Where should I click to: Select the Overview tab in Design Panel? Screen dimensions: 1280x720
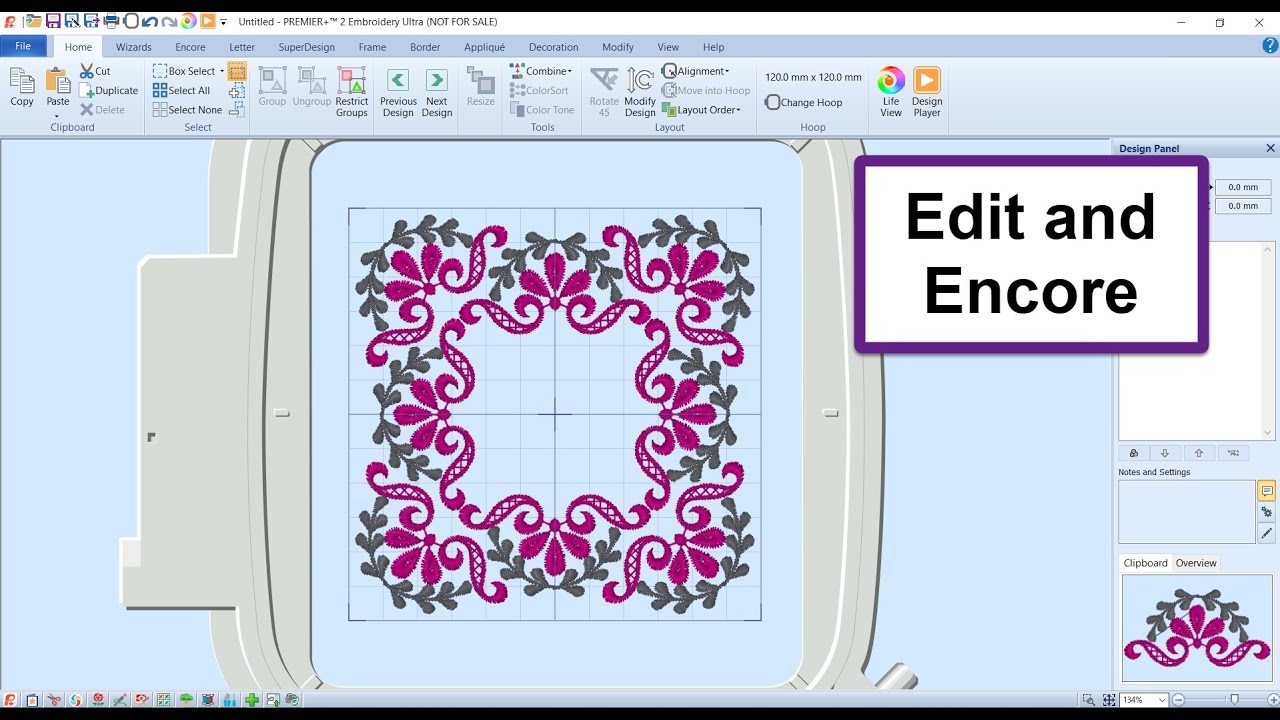[x=1196, y=563]
